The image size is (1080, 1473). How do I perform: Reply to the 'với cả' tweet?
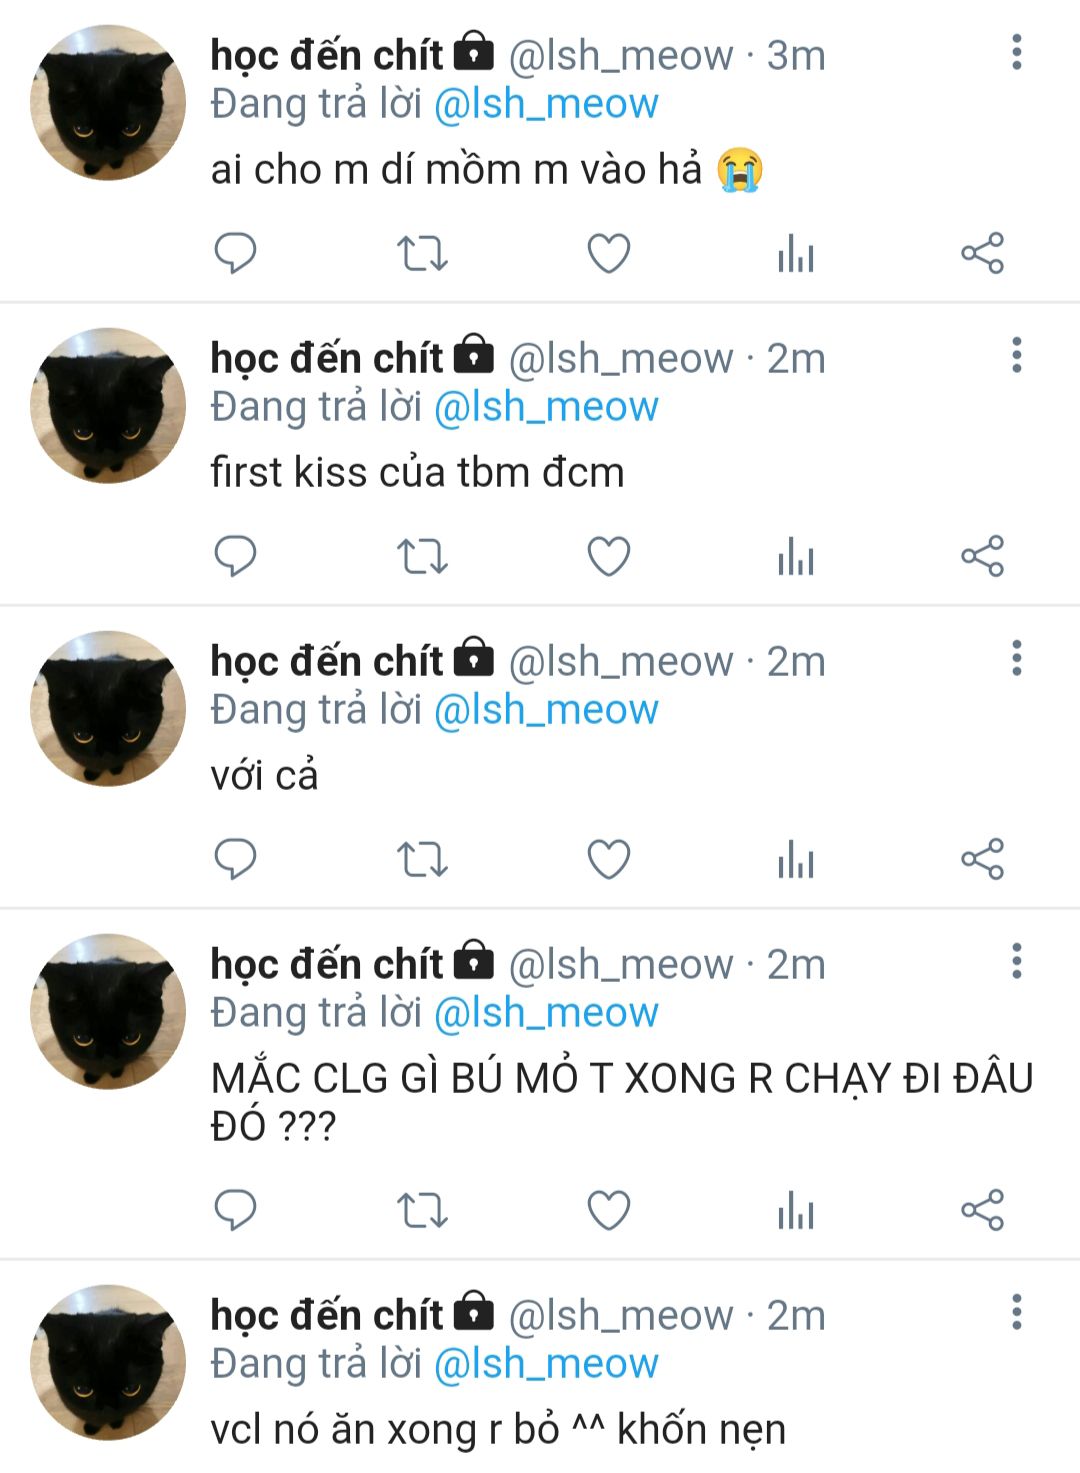tap(236, 859)
